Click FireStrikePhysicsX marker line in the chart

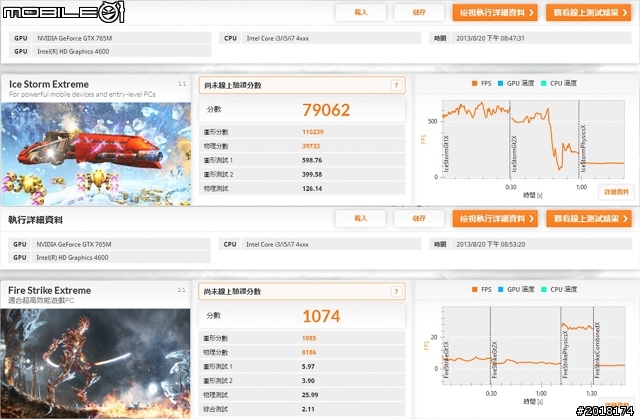pyautogui.click(x=561, y=346)
